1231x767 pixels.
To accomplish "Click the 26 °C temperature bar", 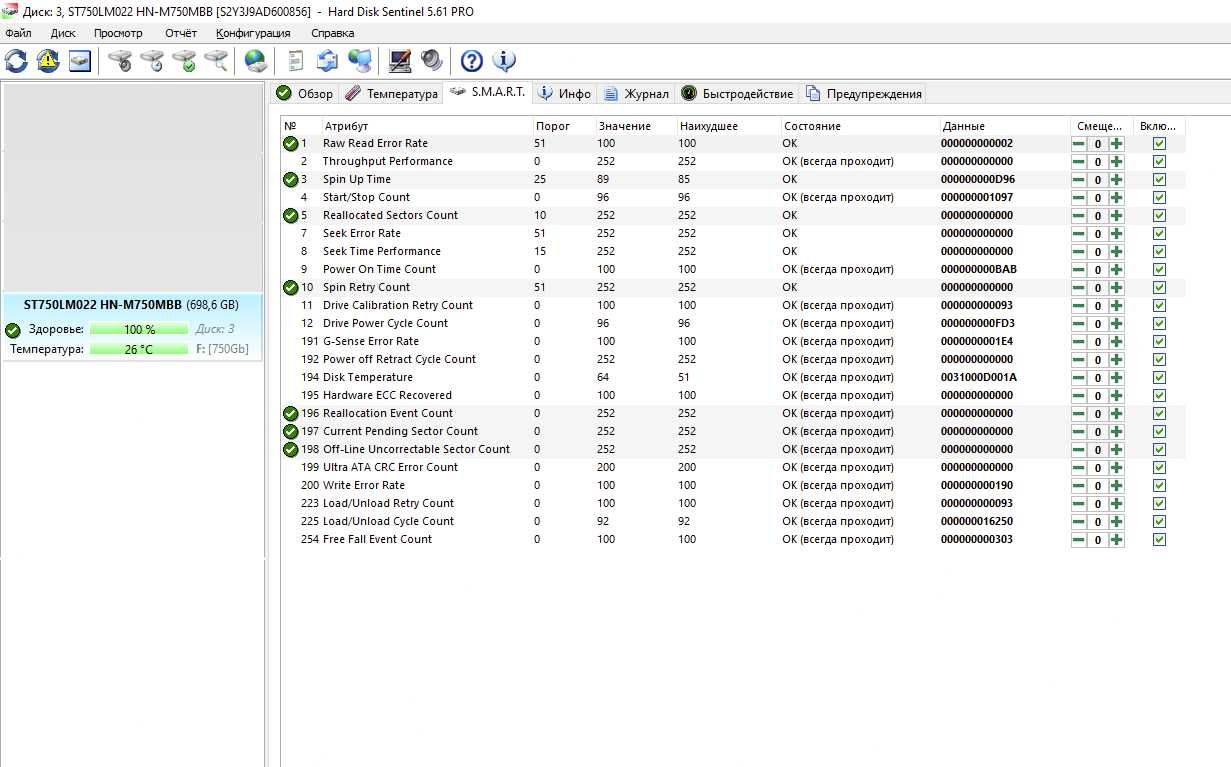I will (139, 349).
